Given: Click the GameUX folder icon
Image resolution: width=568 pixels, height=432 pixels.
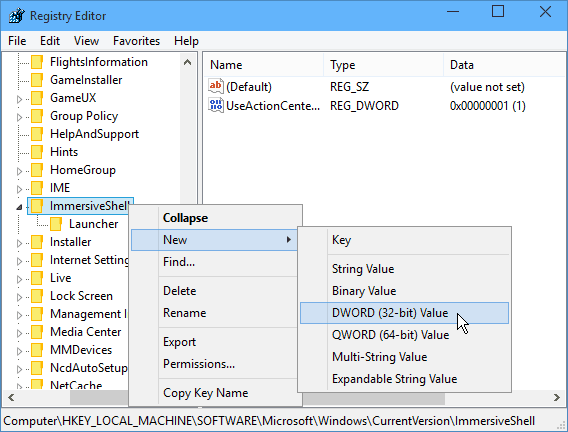Looking at the screenshot, I should 37,98.
